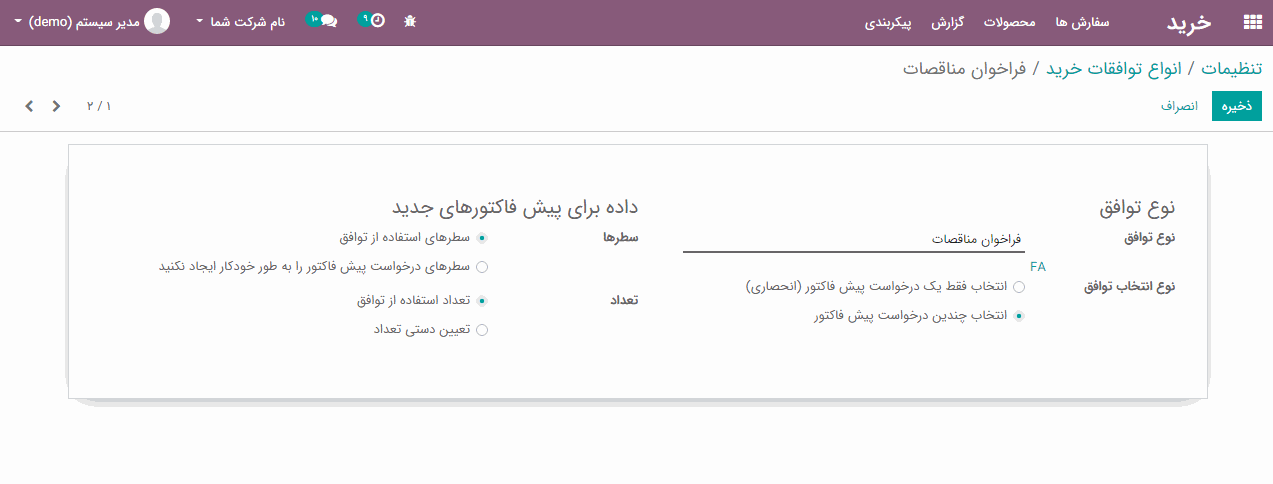Go to the previous record arrow

click(56, 106)
